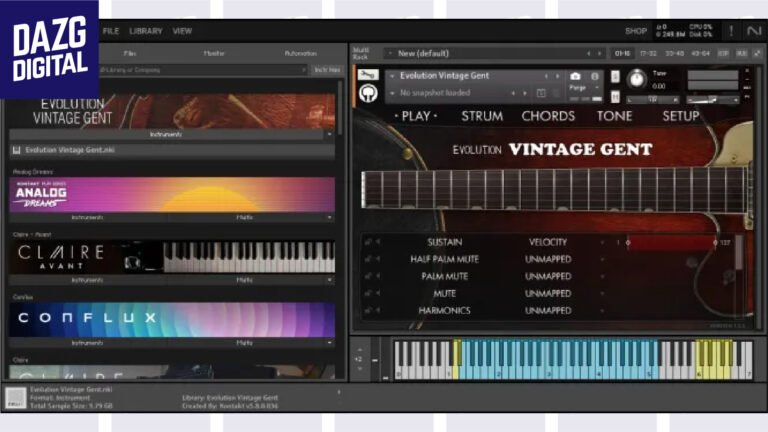Go to previous multi preset arrow

pyautogui.click(x=588, y=53)
